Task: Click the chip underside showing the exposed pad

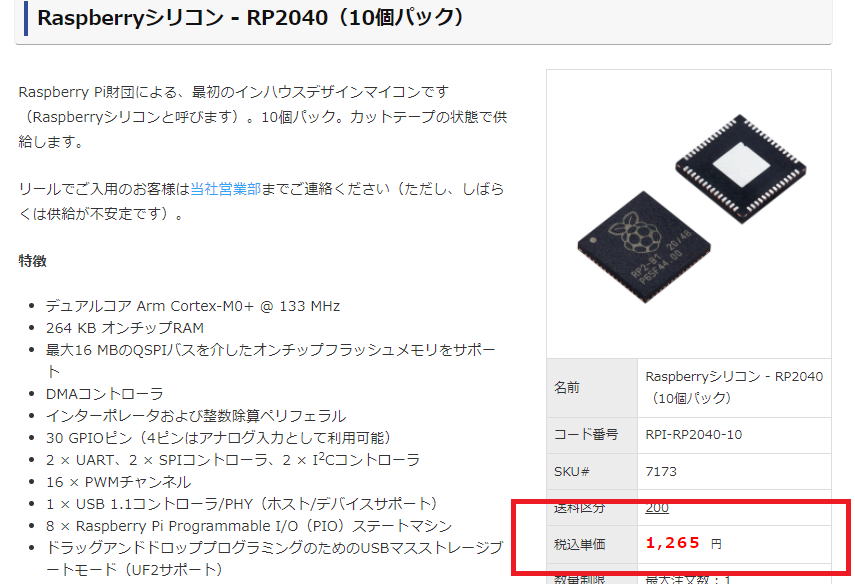Action: (741, 167)
